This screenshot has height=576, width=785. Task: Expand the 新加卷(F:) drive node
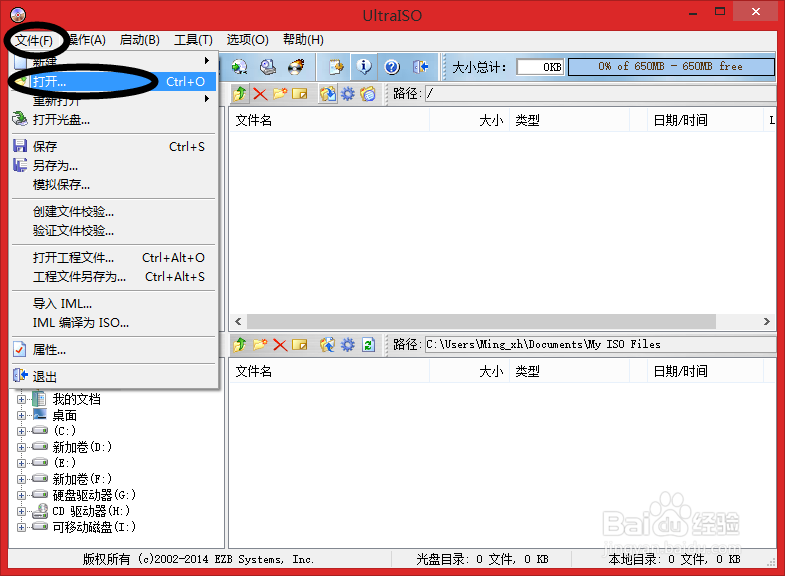[x=22, y=479]
